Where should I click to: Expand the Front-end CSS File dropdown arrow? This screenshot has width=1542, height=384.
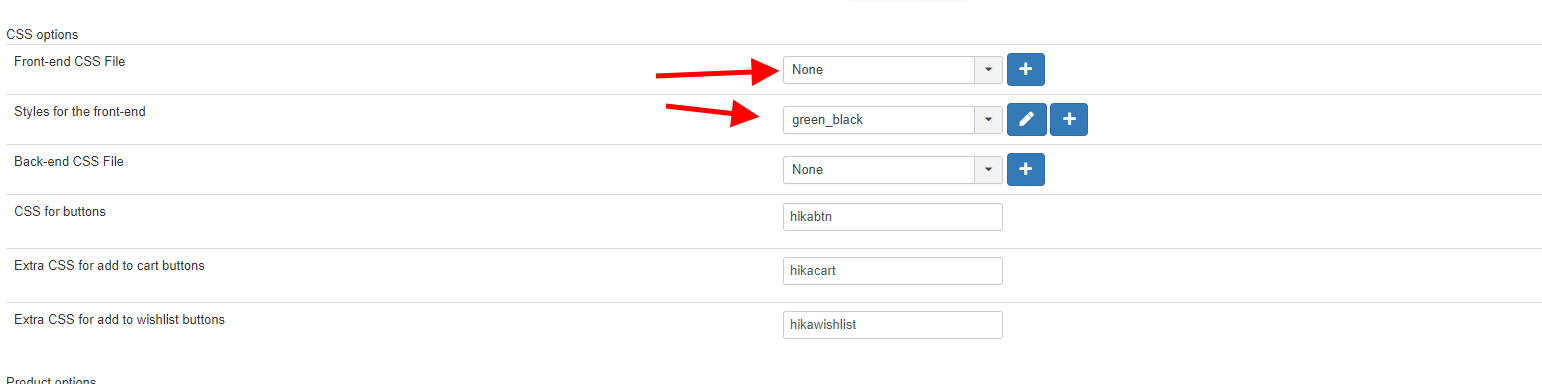(x=988, y=70)
